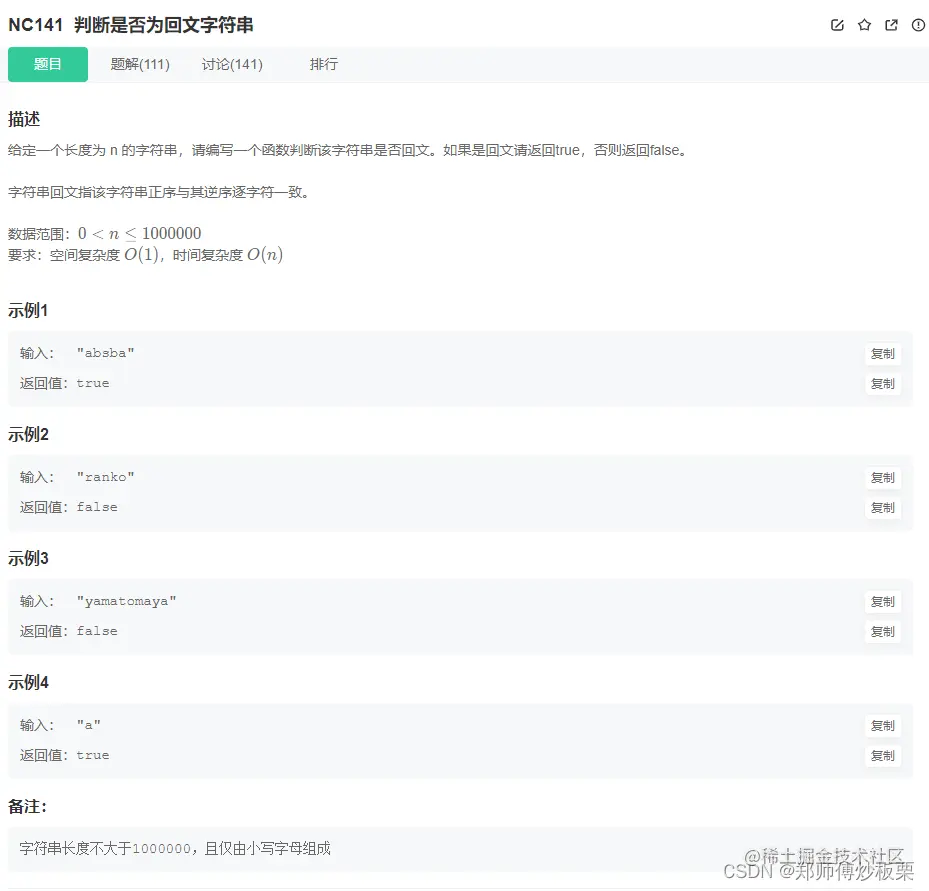Copy the input of 示例1

pos(882,353)
